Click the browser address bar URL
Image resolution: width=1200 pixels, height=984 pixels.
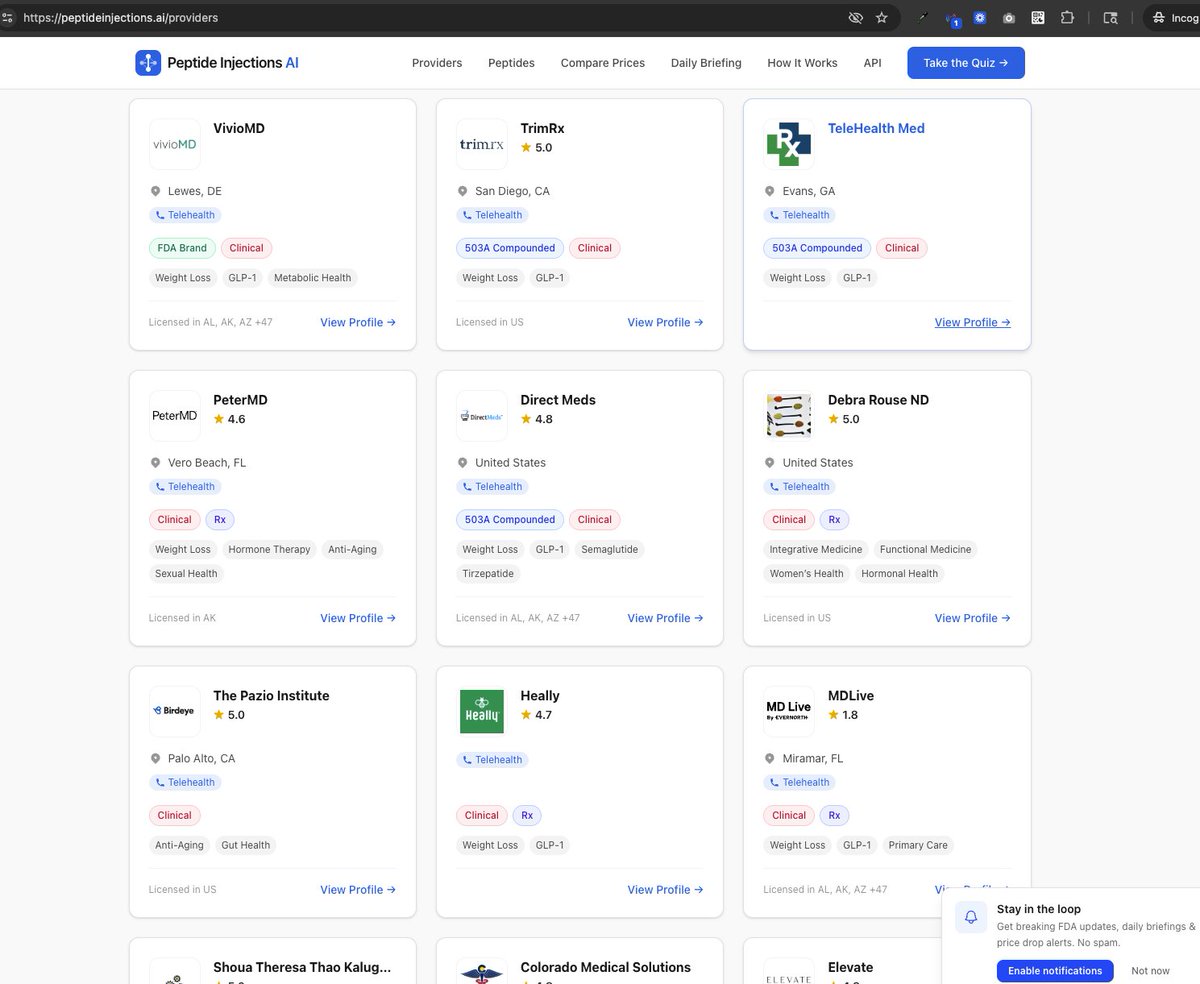click(120, 18)
